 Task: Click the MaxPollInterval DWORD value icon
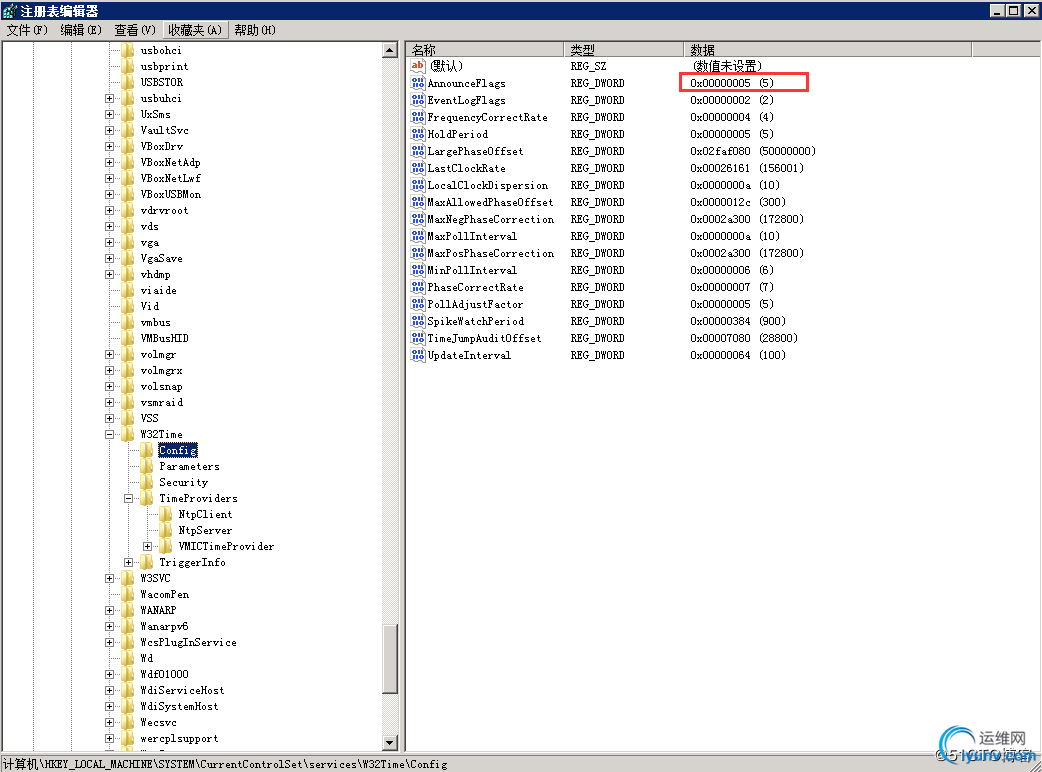point(417,236)
